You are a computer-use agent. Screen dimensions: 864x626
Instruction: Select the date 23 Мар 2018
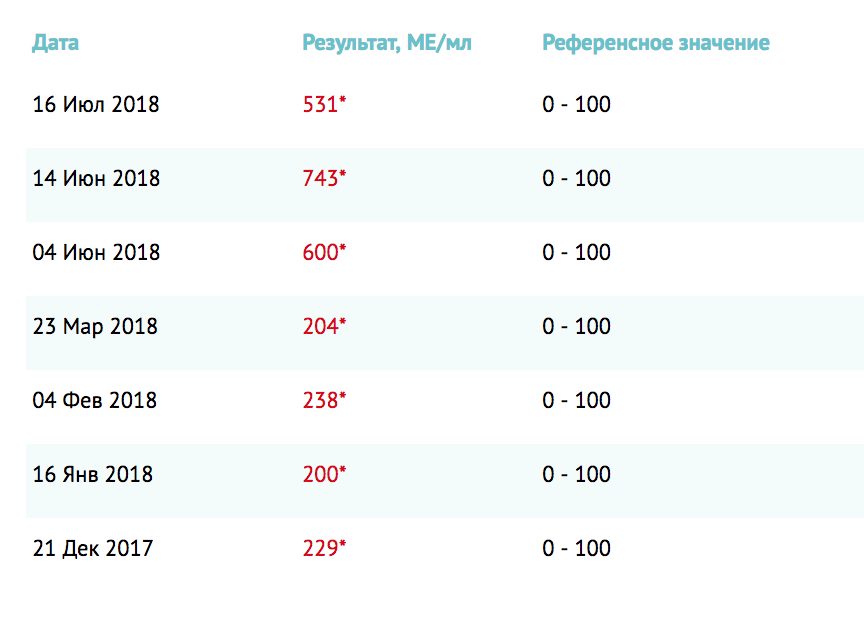click(95, 326)
